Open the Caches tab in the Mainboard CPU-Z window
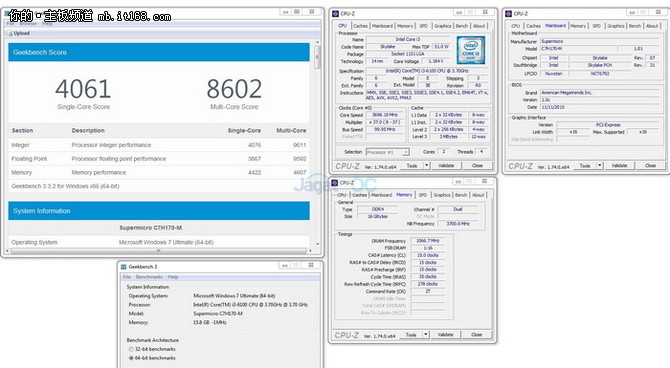Screen dimensions: 670x368 pyautogui.click(x=533, y=26)
